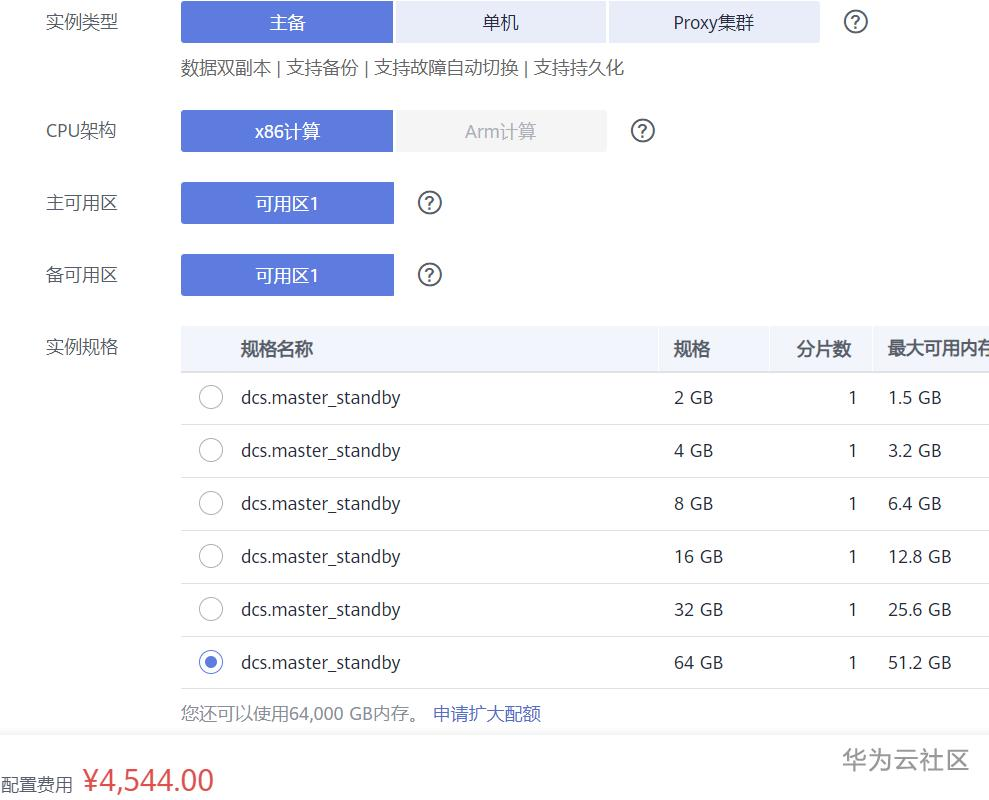Click the 6.4 GB max memory value
Viewport: 989px width, 800px height.
pos(915,503)
